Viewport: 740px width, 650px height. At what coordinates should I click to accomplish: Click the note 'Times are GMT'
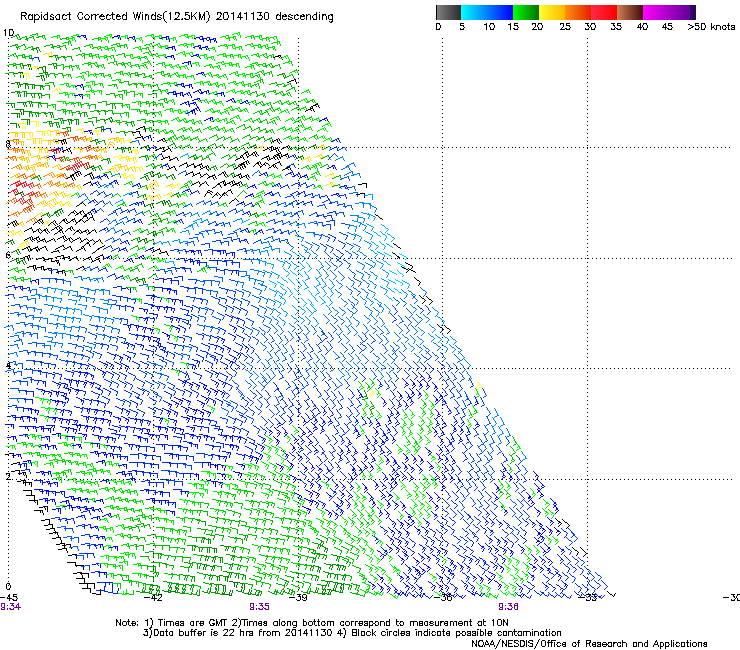pos(193,623)
